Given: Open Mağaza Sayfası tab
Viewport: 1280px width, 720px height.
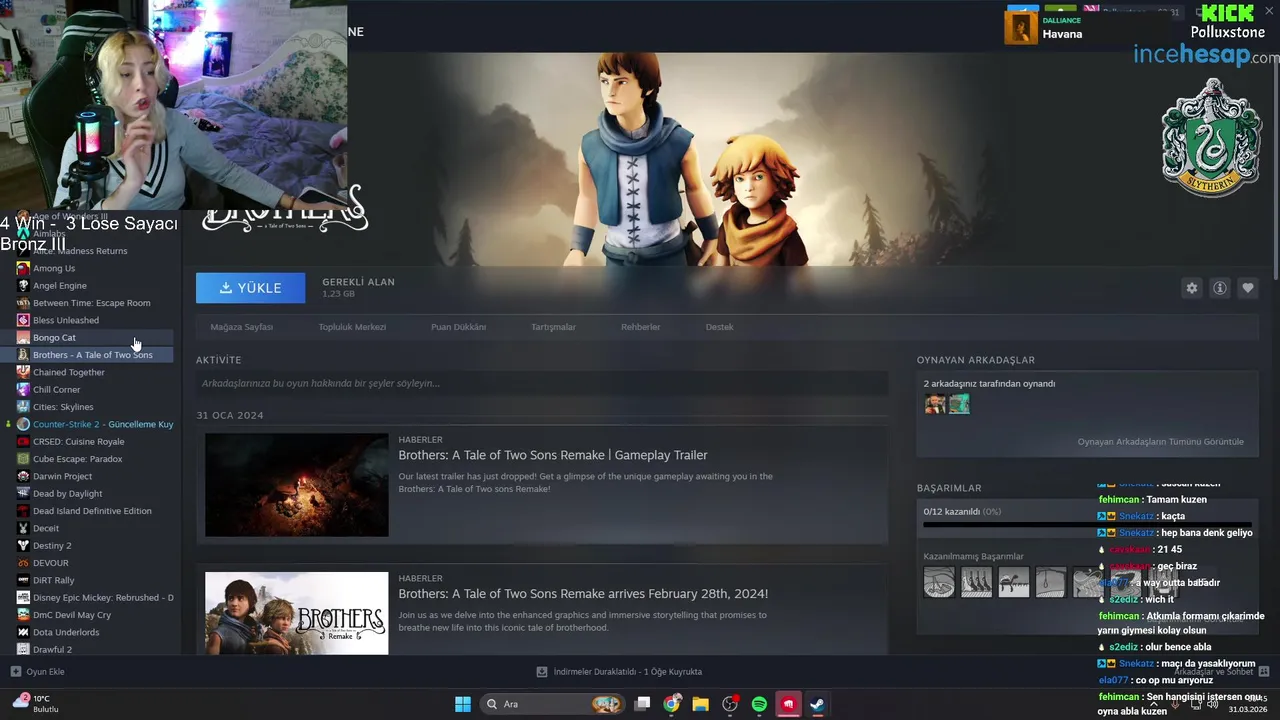Looking at the screenshot, I should (x=241, y=327).
